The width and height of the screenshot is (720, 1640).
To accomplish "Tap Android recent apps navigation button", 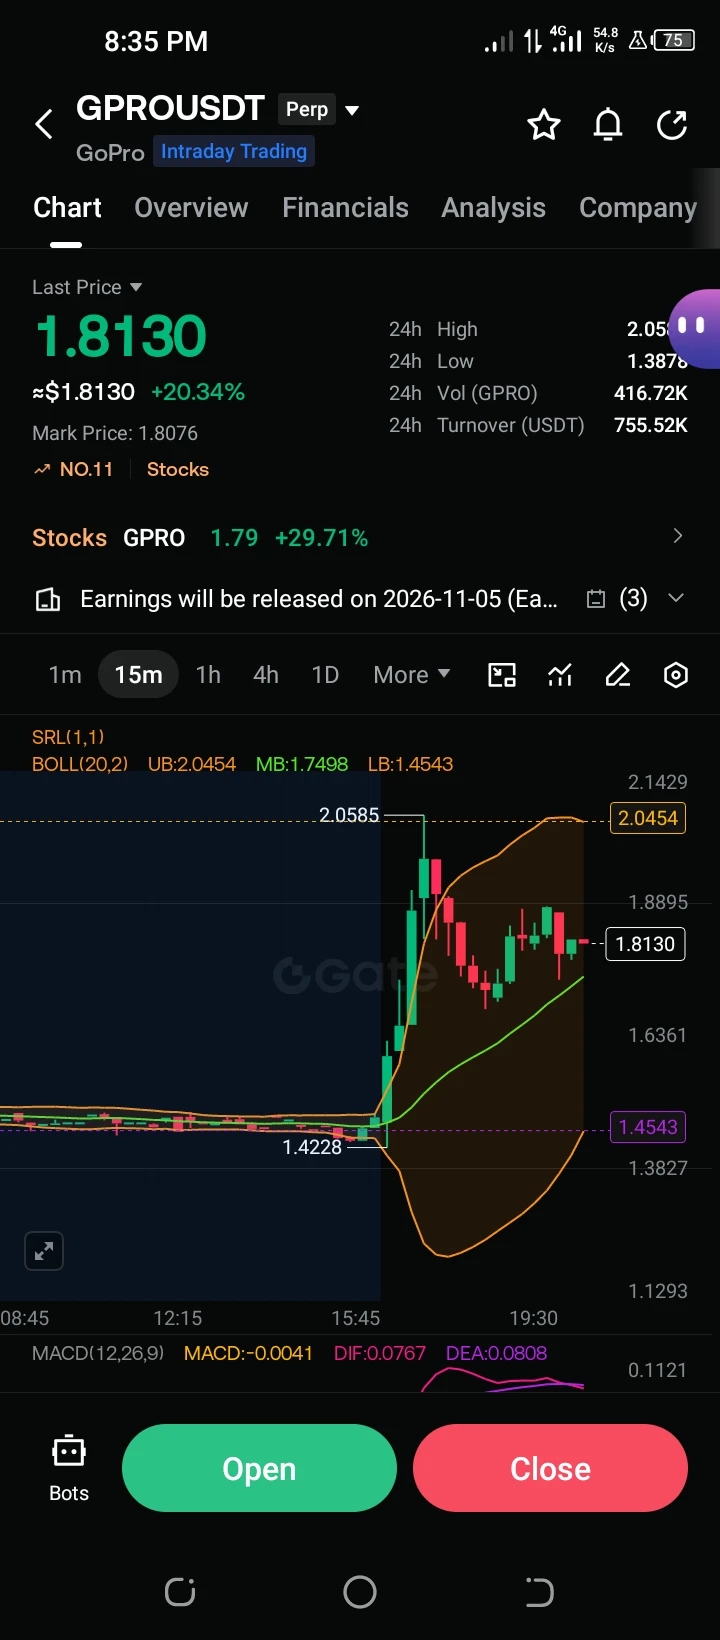I will 180,1591.
